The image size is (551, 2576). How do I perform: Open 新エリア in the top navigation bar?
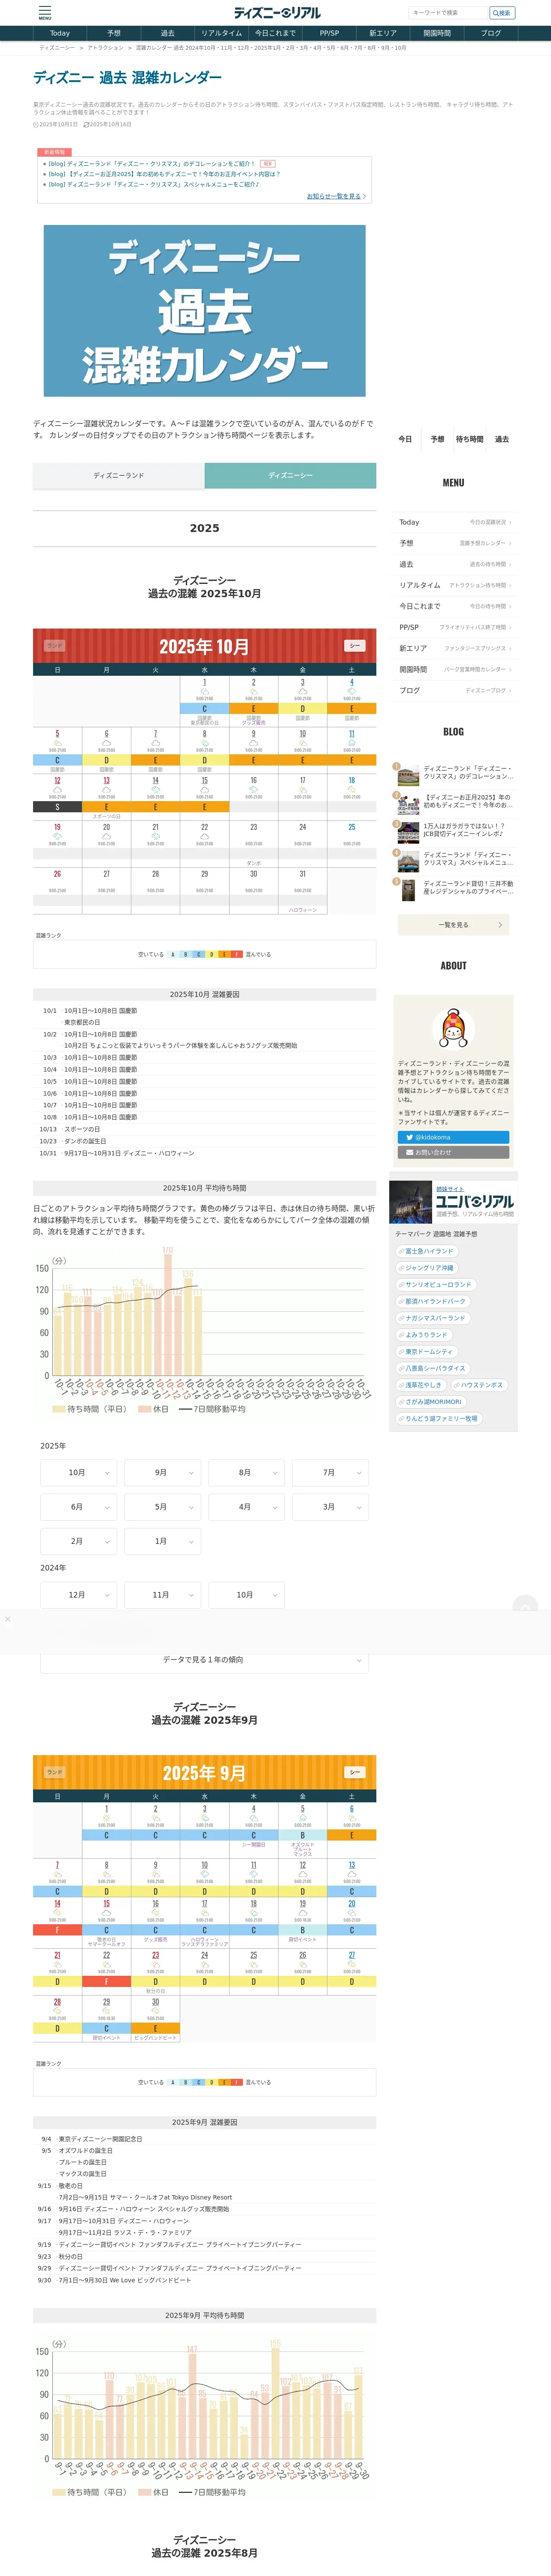click(383, 33)
